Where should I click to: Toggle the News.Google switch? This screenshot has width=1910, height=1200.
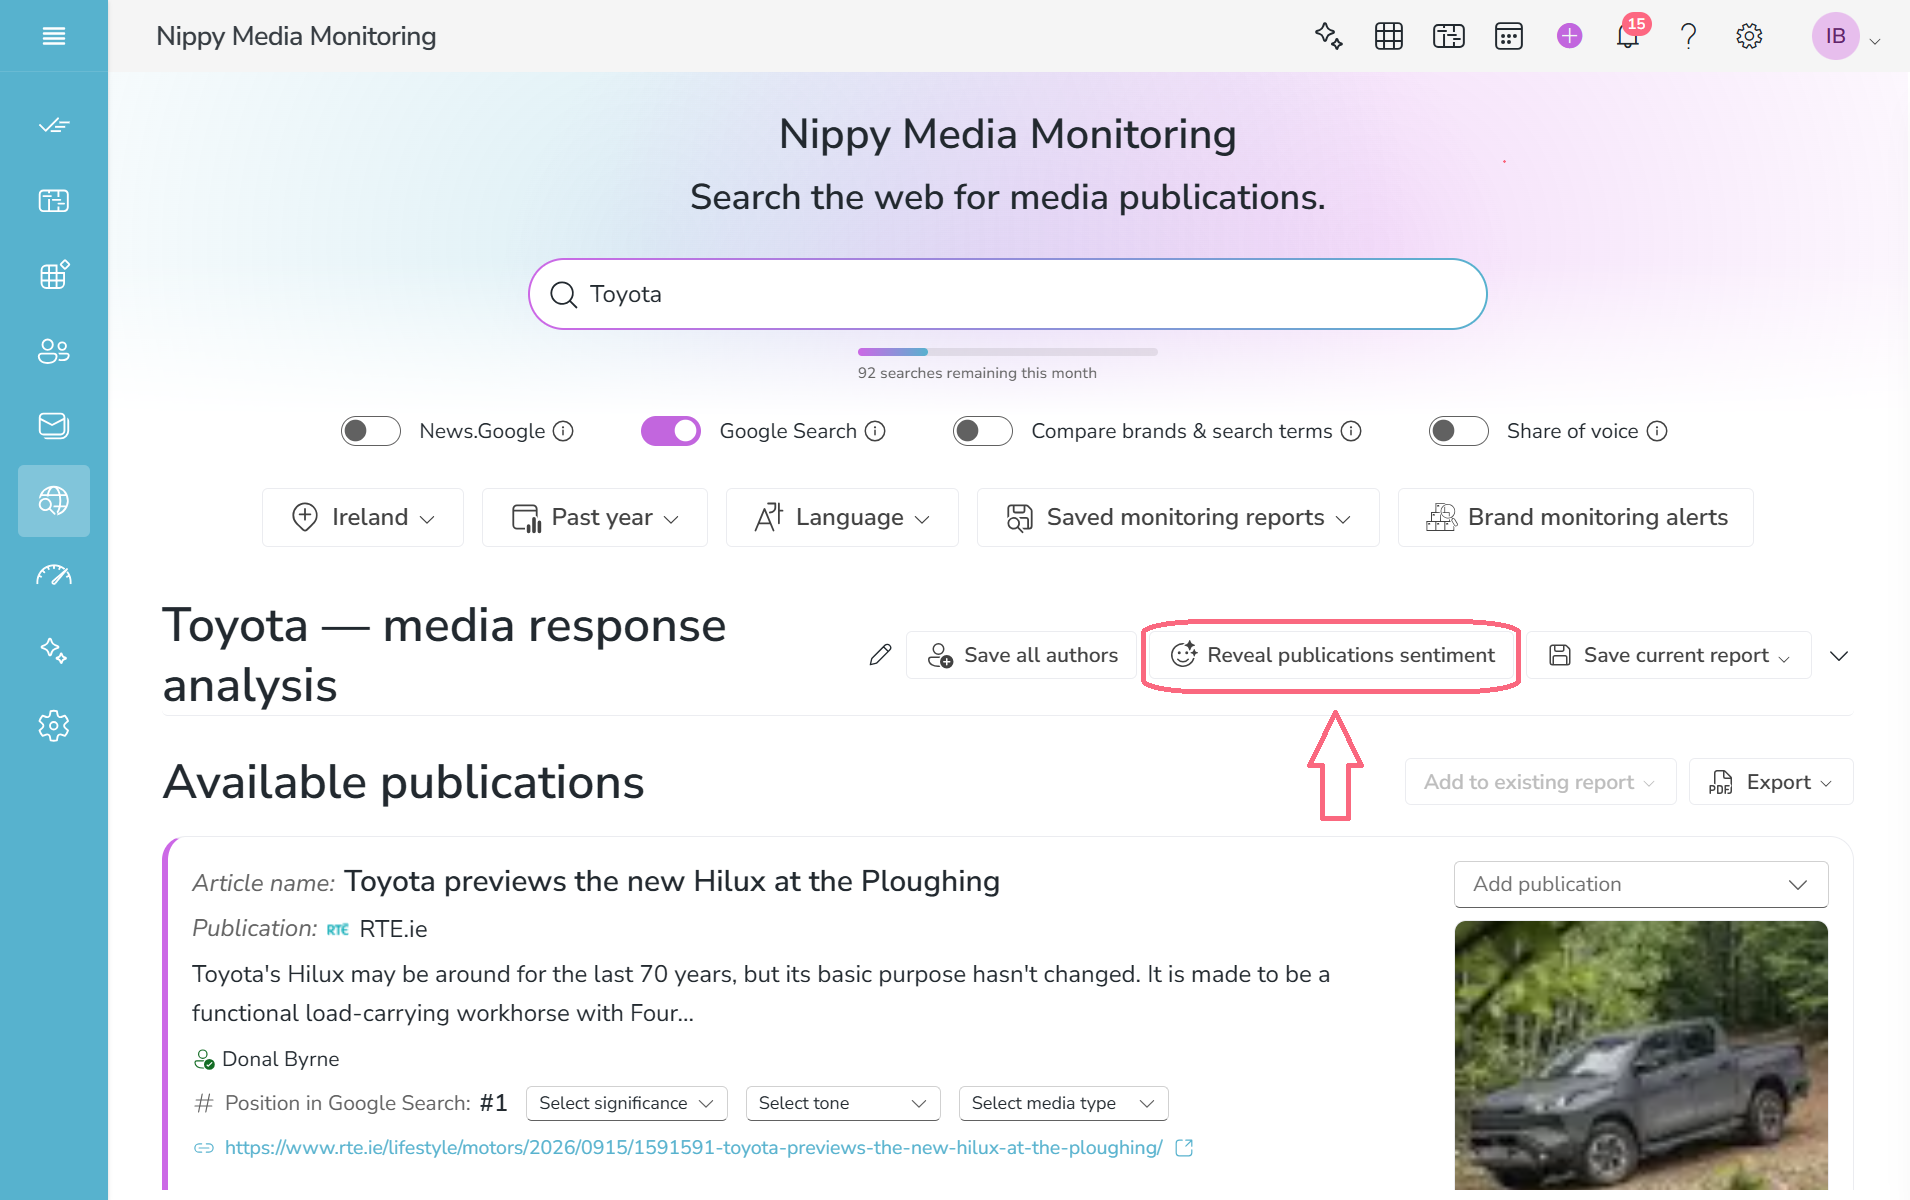(x=371, y=431)
